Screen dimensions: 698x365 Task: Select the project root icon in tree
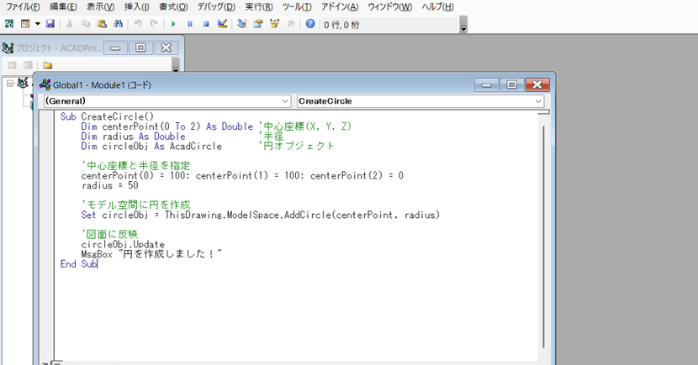pyautogui.click(x=23, y=83)
